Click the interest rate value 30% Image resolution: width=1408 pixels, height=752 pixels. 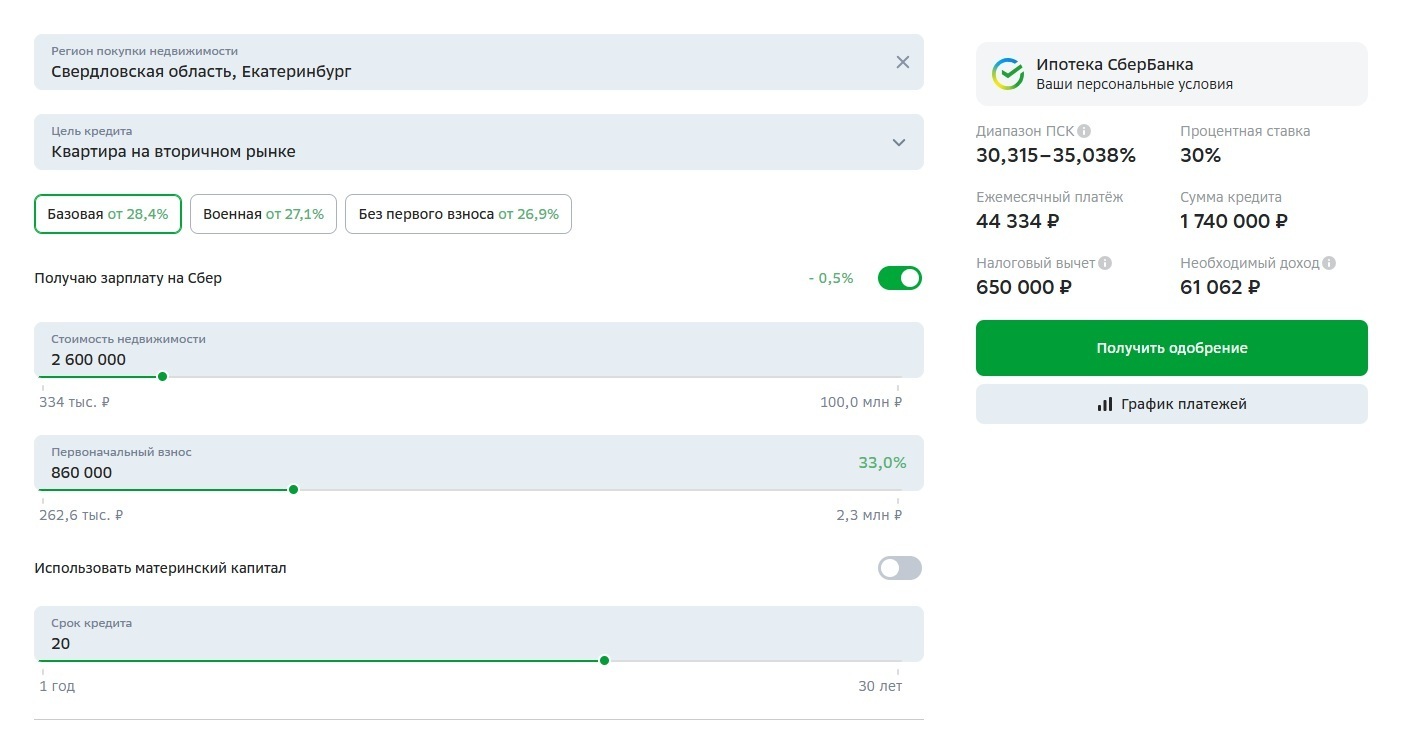click(1201, 155)
